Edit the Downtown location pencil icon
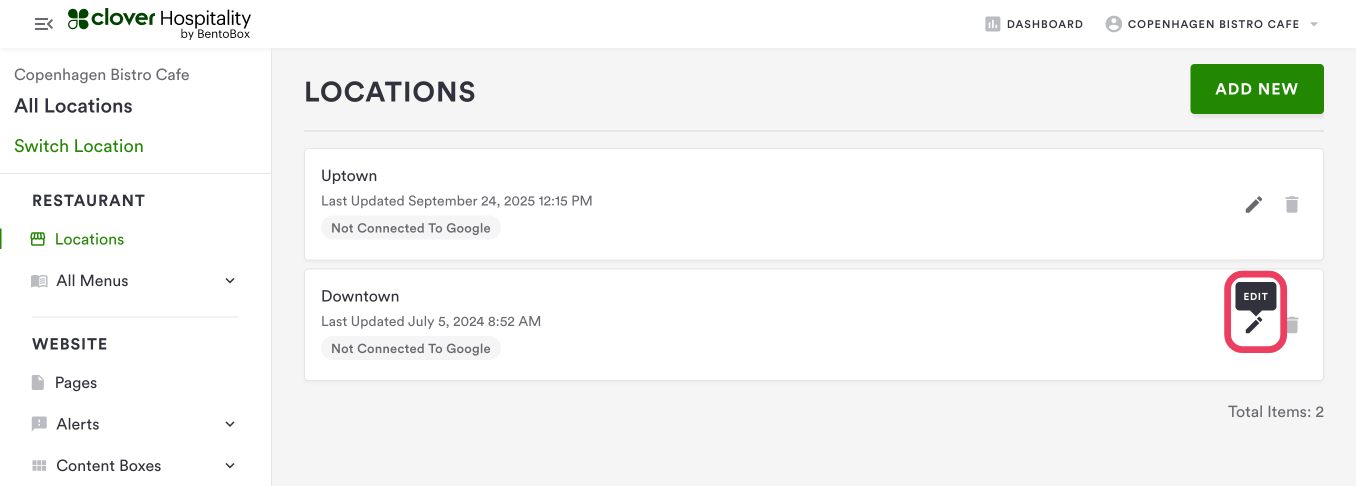Image resolution: width=1356 pixels, height=486 pixels. click(1254, 325)
